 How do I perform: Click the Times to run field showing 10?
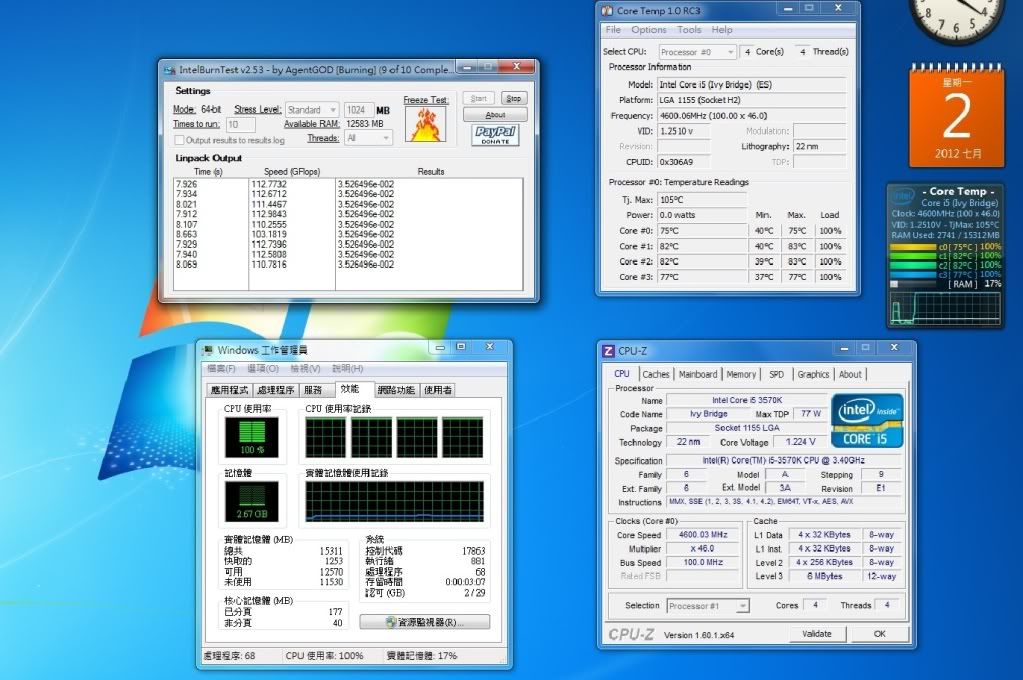[x=240, y=125]
